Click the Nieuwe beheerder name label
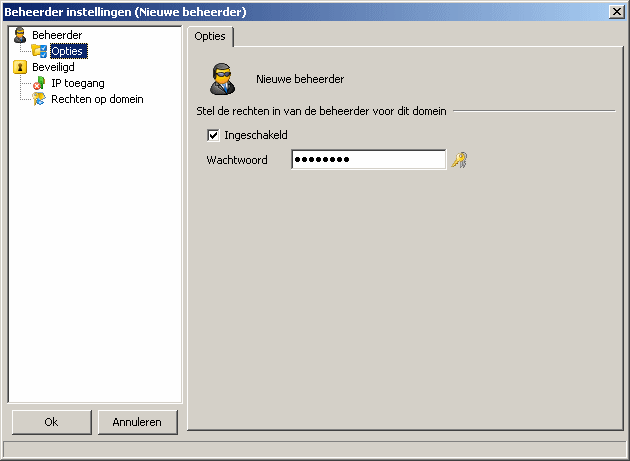The image size is (630, 461). tap(300, 79)
